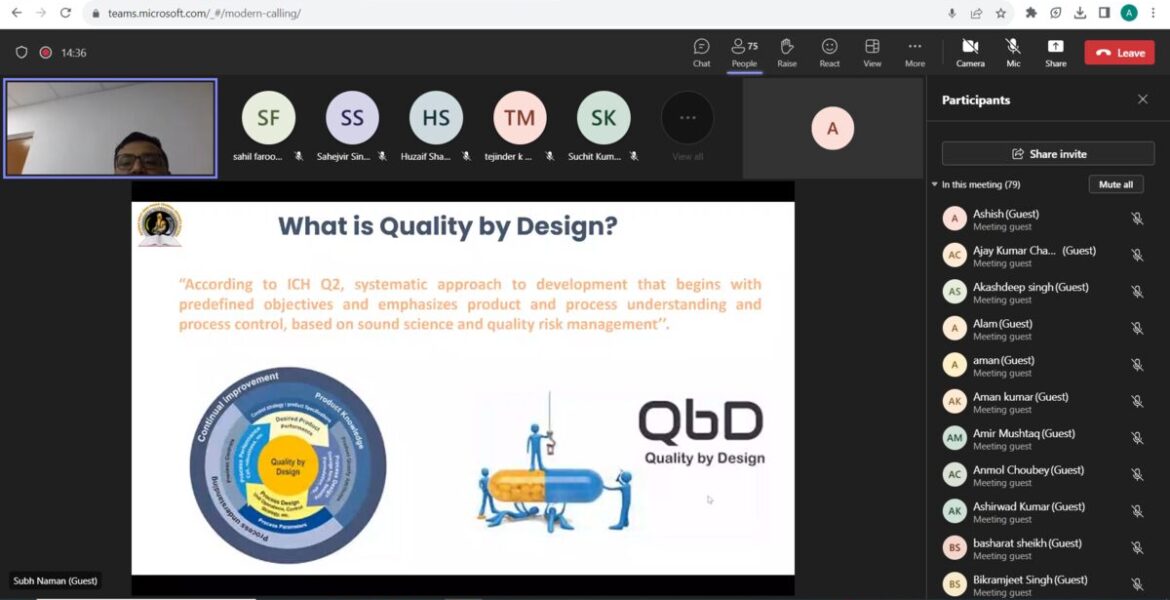Click mic icon next to Ashish (Guest)

tap(1137, 219)
